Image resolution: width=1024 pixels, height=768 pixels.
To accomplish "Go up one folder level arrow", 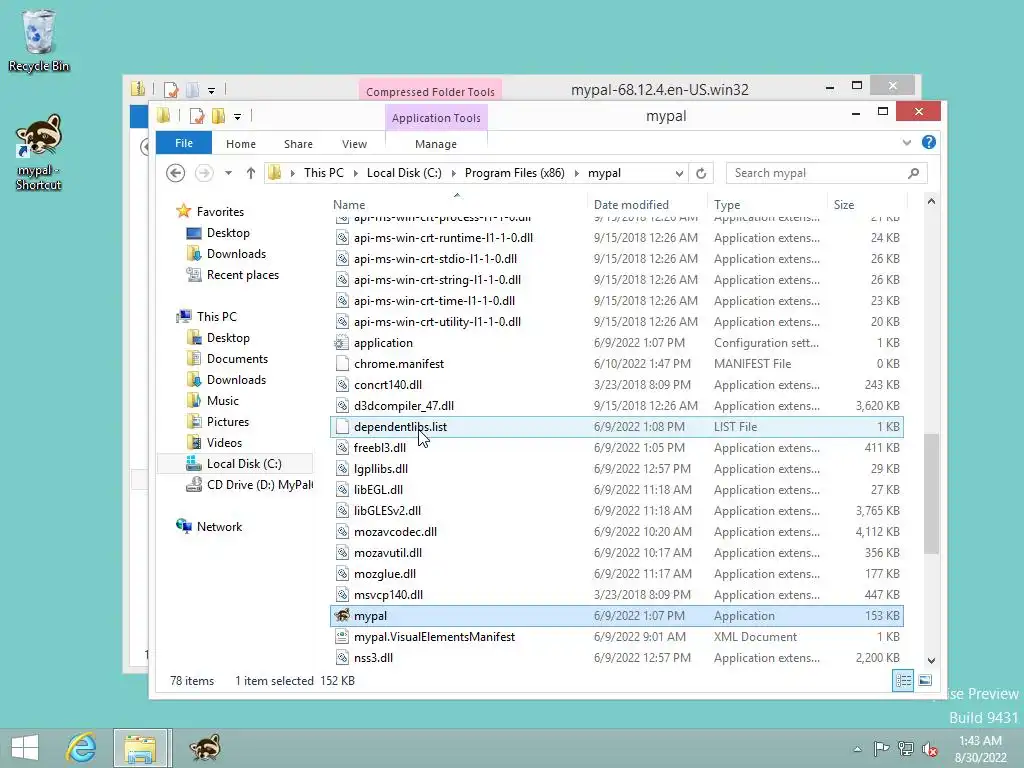I will point(251,173).
